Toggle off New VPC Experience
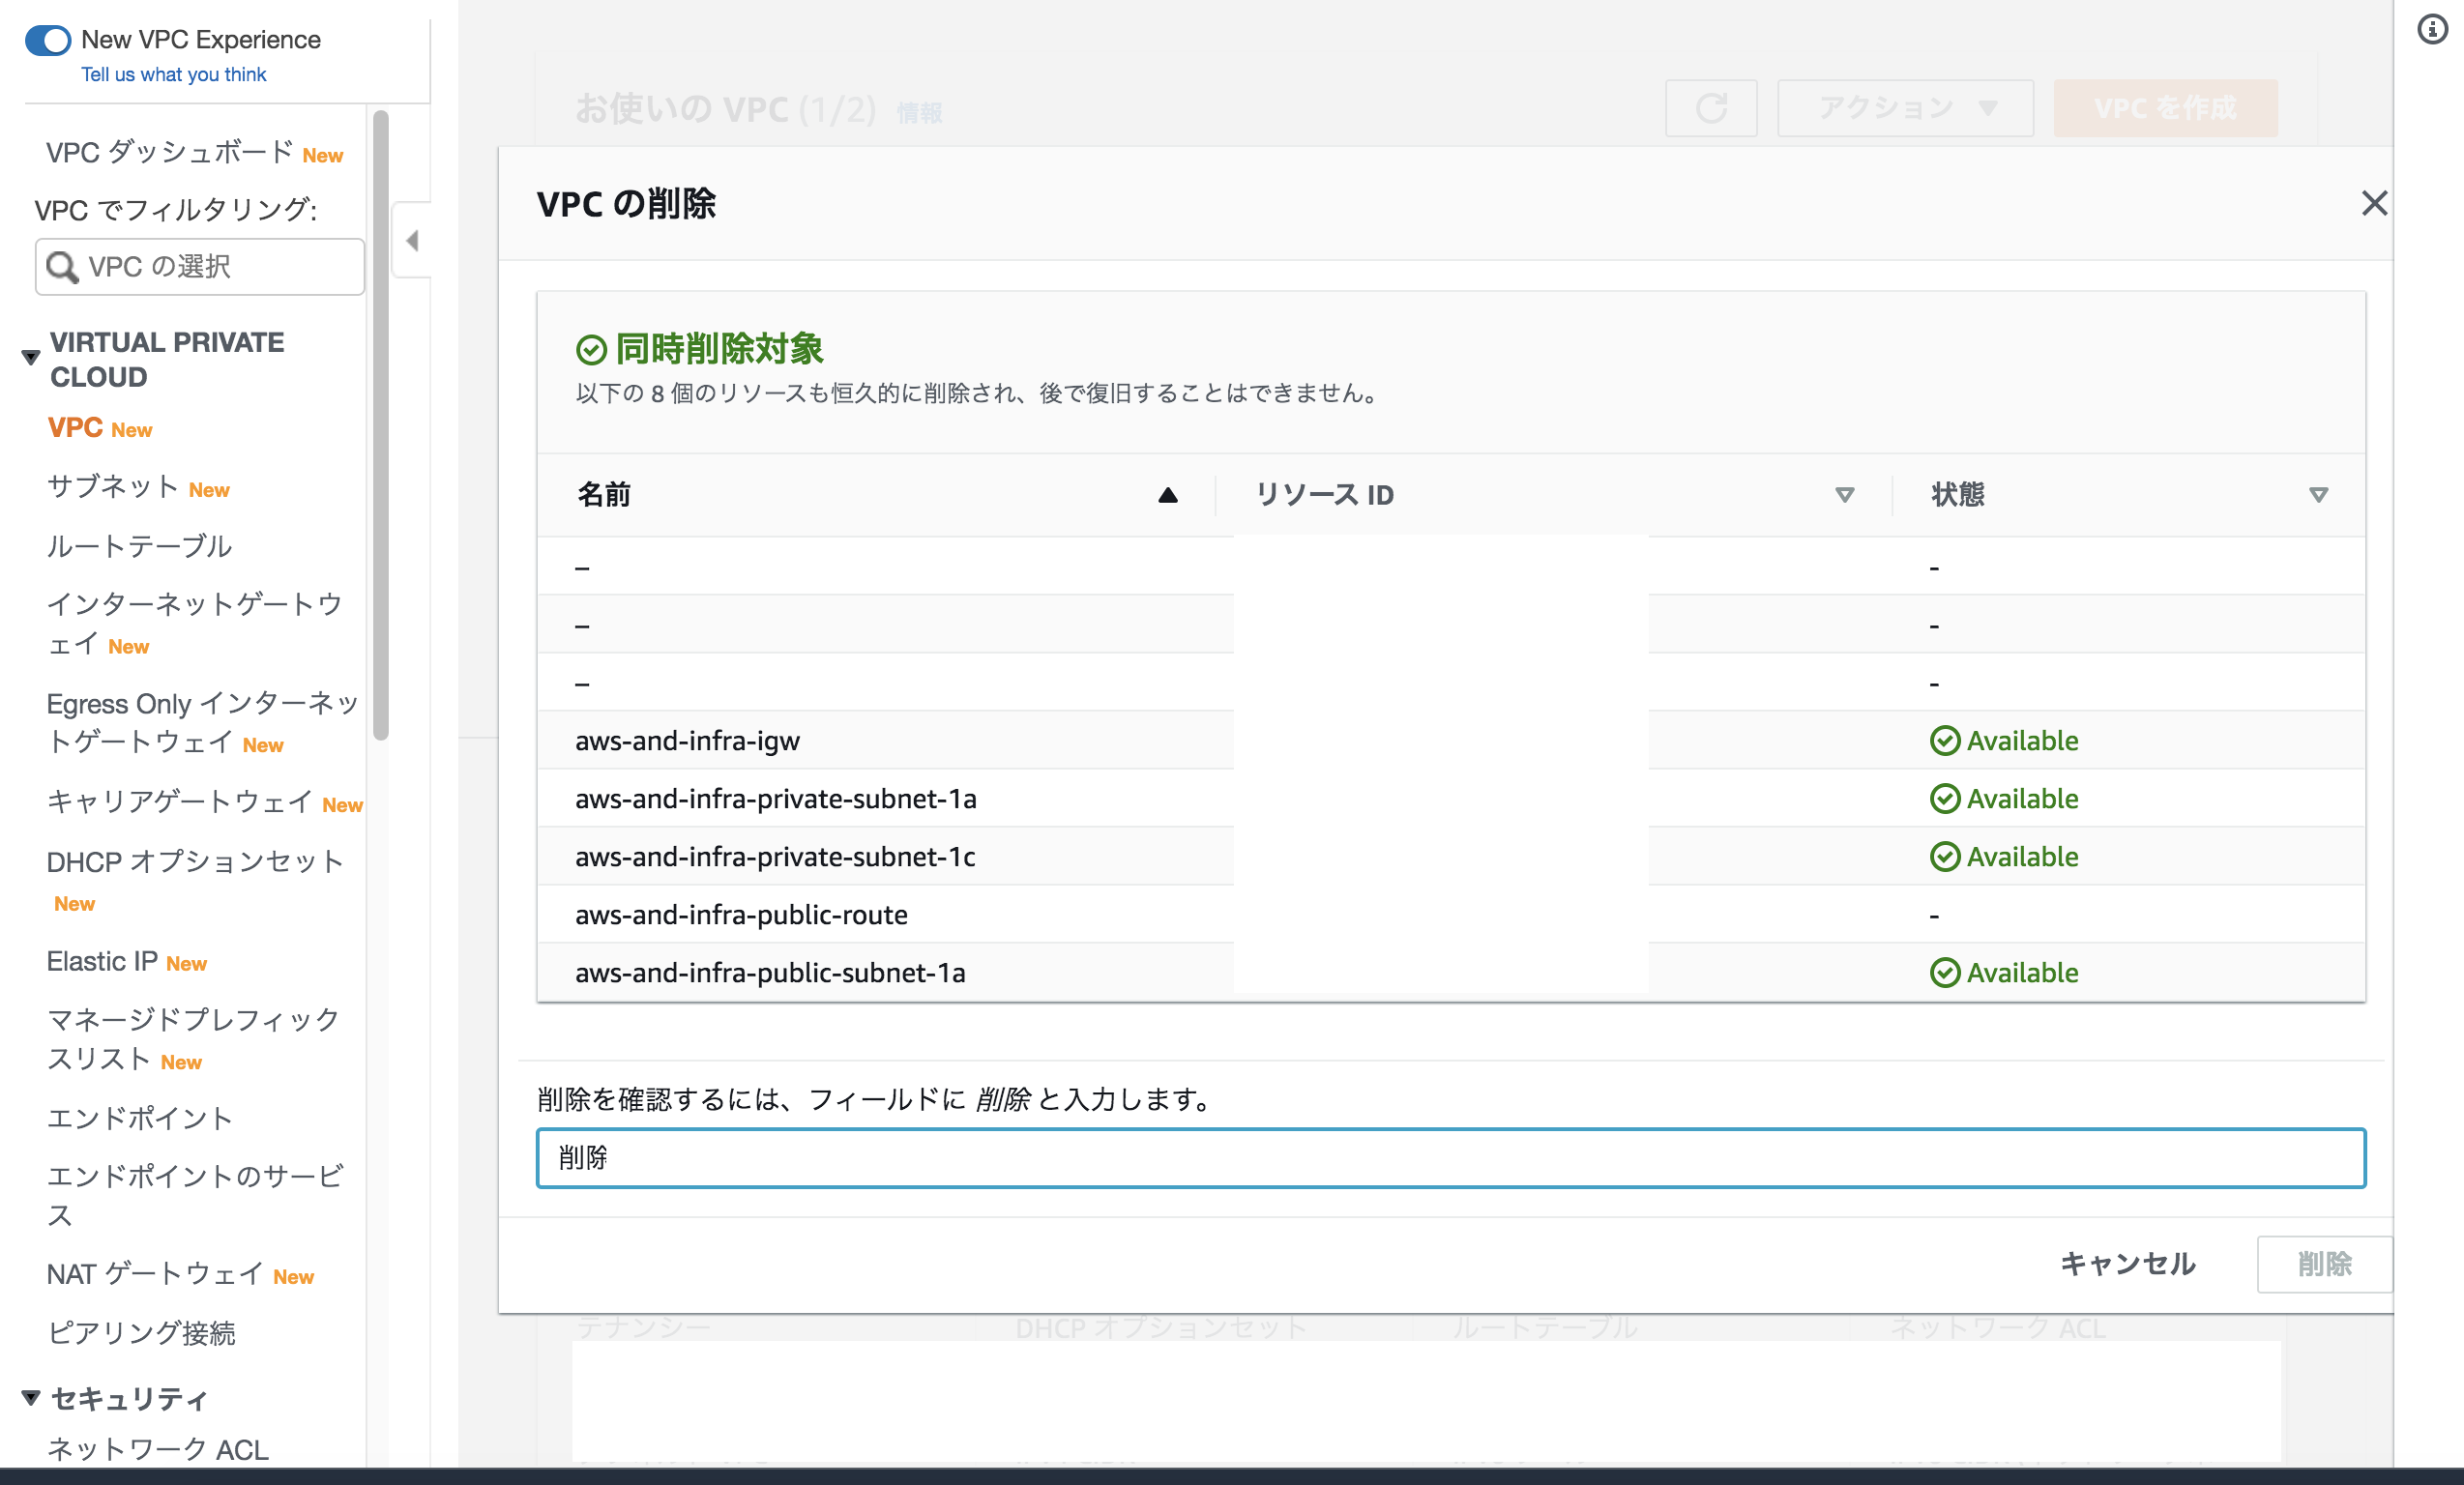This screenshot has width=2464, height=1485. click(x=47, y=40)
